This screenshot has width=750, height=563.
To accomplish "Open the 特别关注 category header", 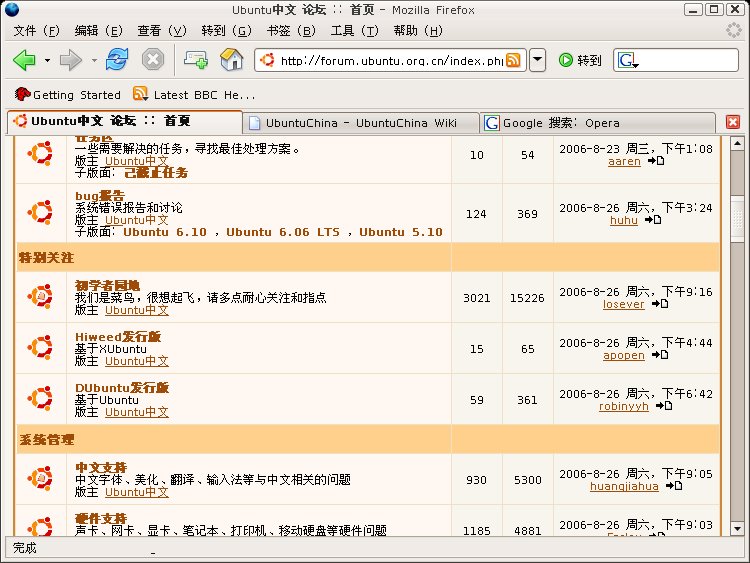I will (46, 258).
